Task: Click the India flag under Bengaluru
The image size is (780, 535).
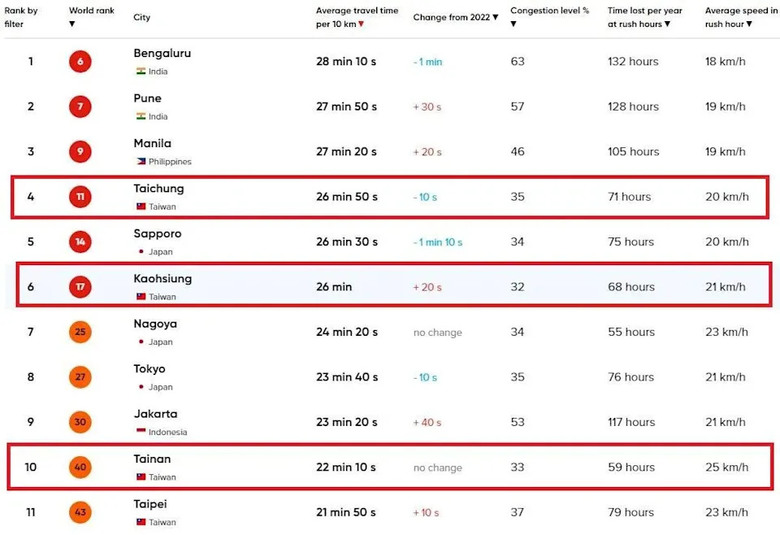Action: 141,71
